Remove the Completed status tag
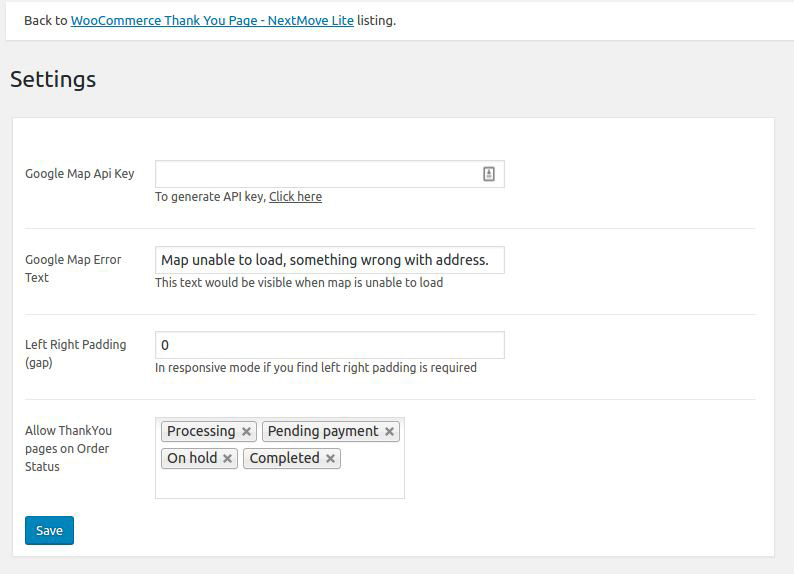 (330, 459)
